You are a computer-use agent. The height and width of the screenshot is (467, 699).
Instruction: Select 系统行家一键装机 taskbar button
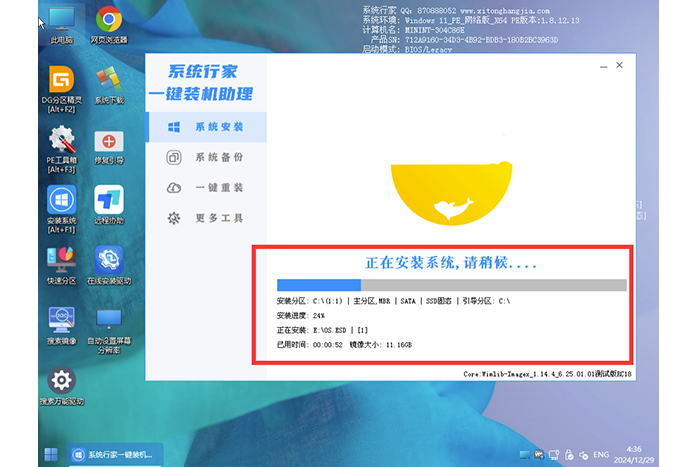pyautogui.click(x=115, y=455)
